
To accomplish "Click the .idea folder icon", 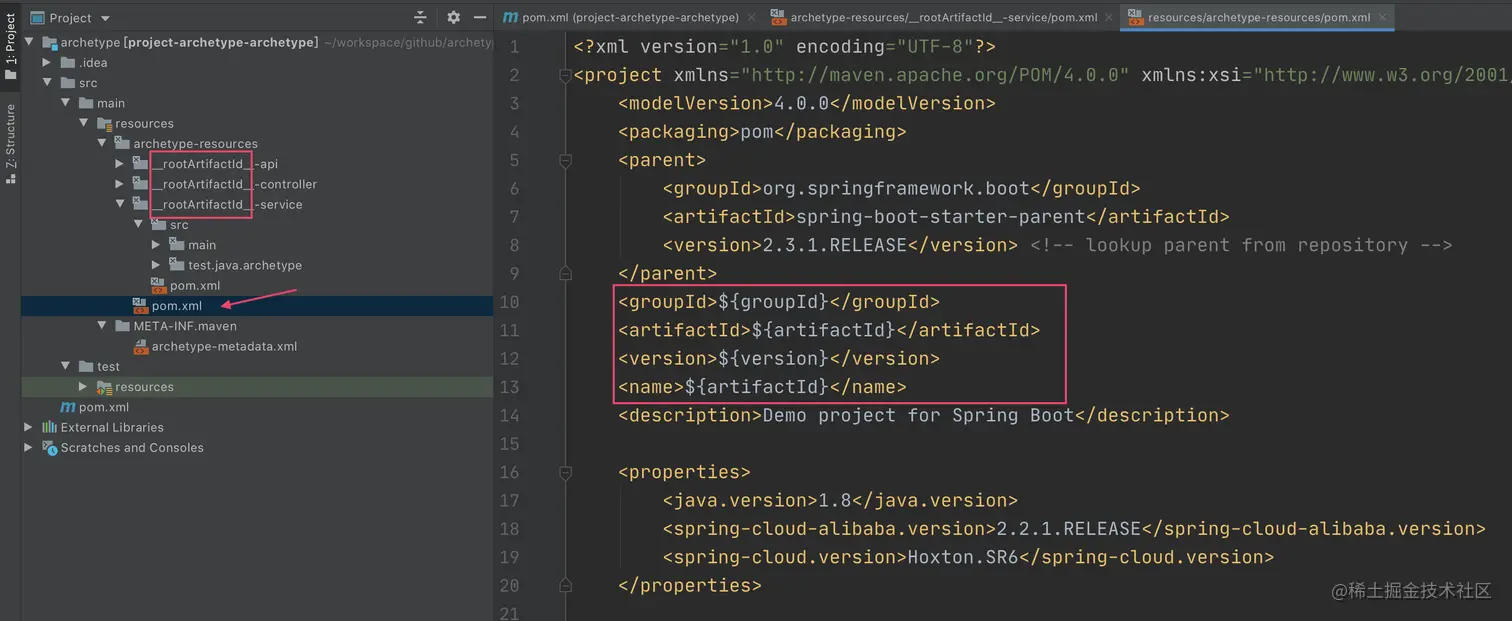I will point(68,62).
